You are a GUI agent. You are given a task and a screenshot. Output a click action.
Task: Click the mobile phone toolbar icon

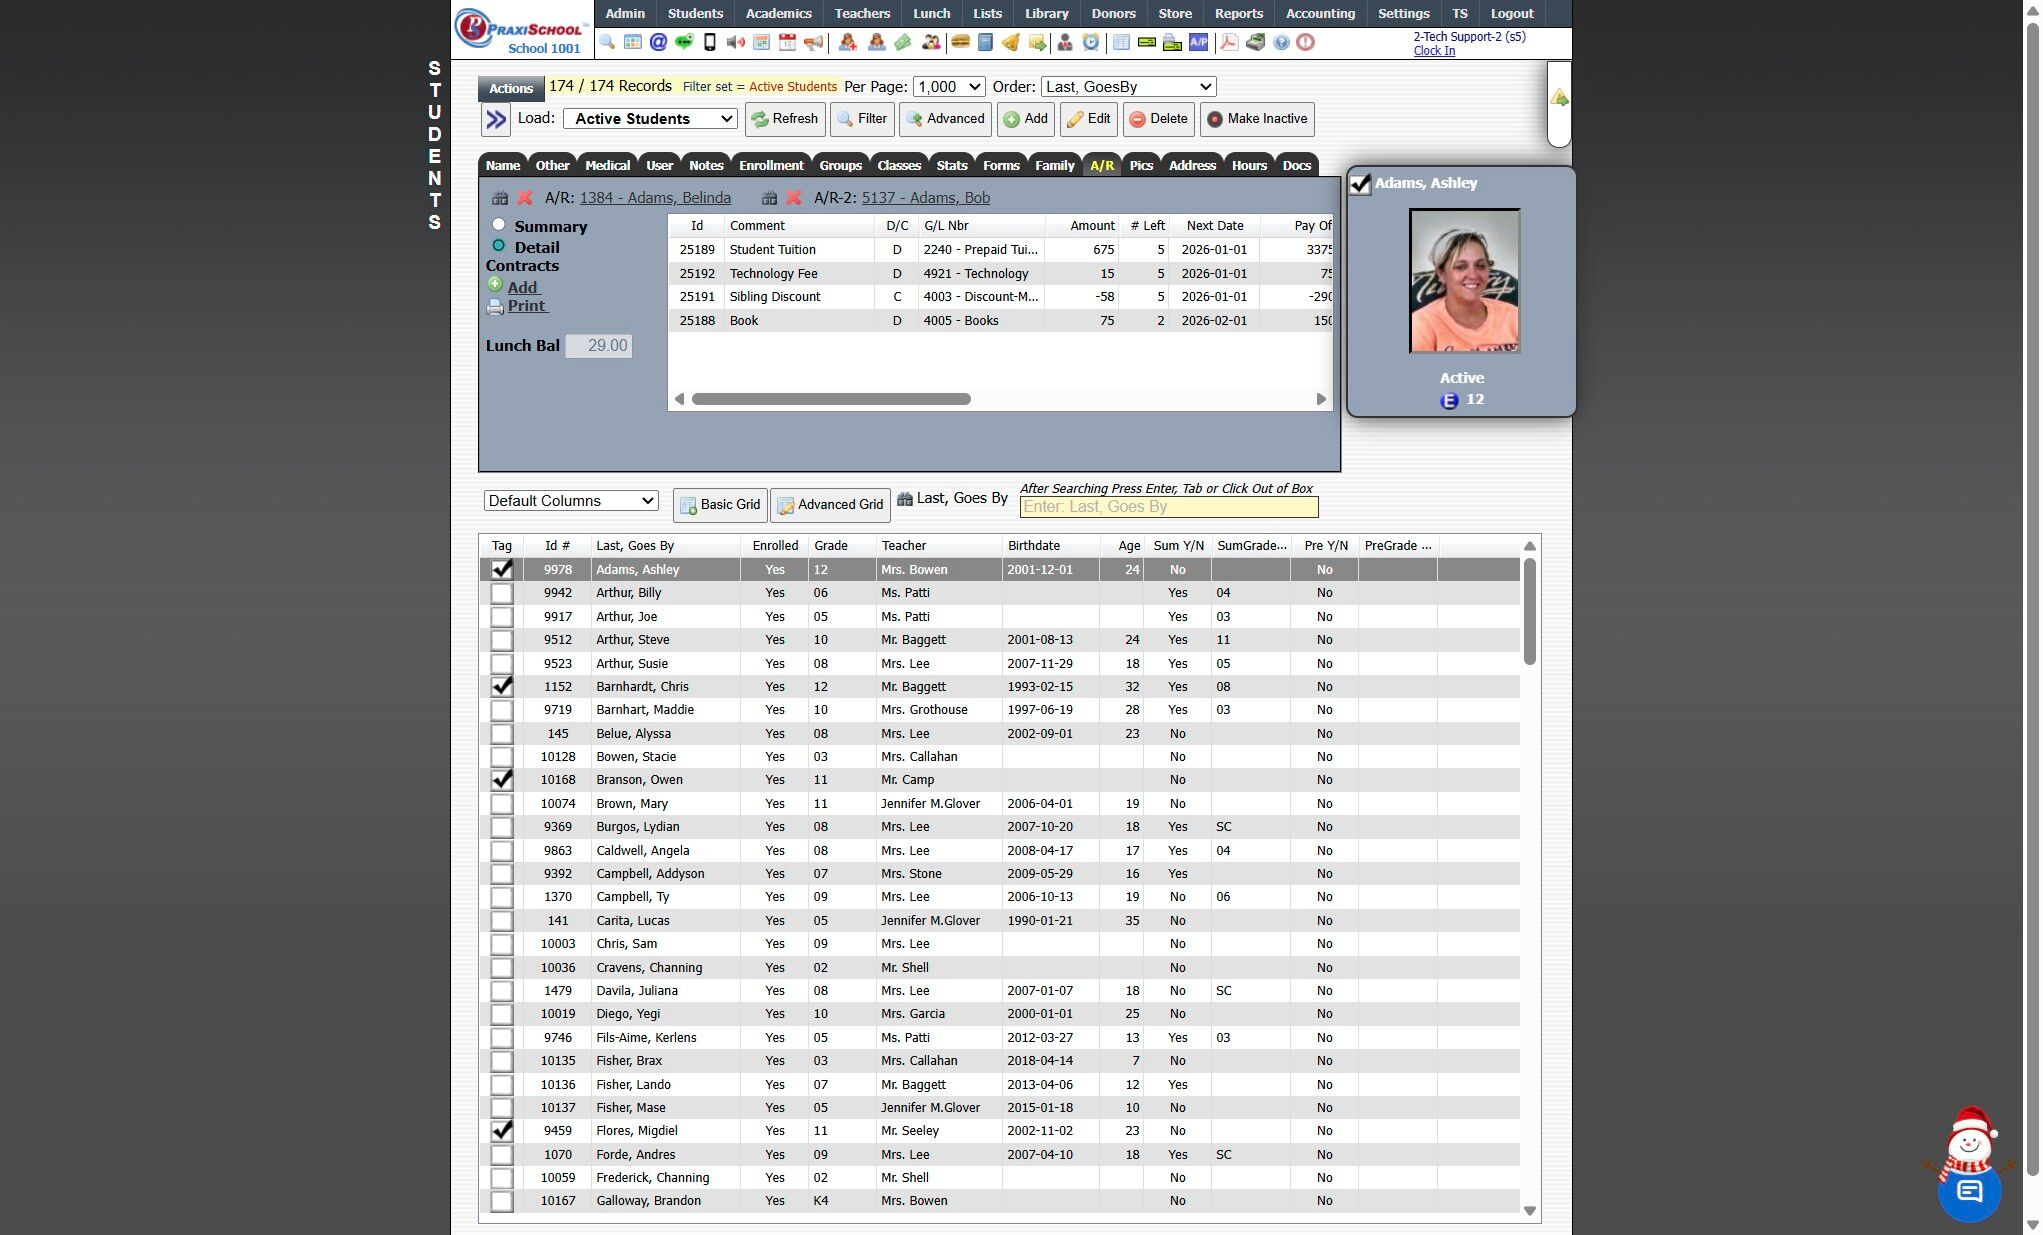pyautogui.click(x=709, y=42)
